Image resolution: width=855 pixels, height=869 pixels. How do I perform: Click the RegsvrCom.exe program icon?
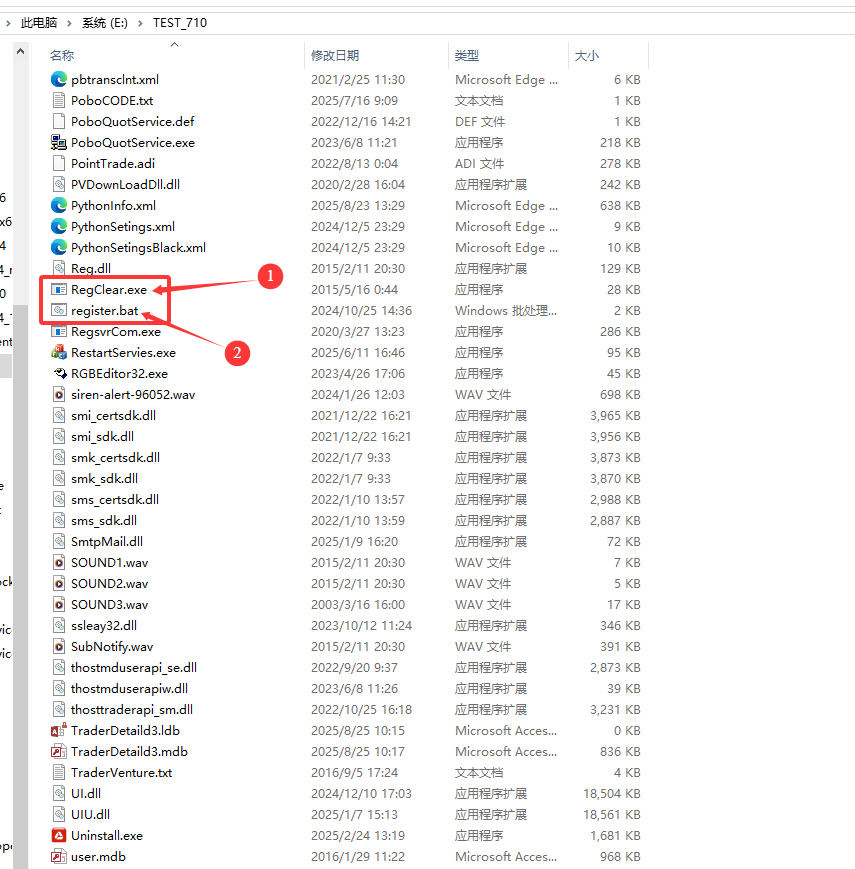point(59,332)
